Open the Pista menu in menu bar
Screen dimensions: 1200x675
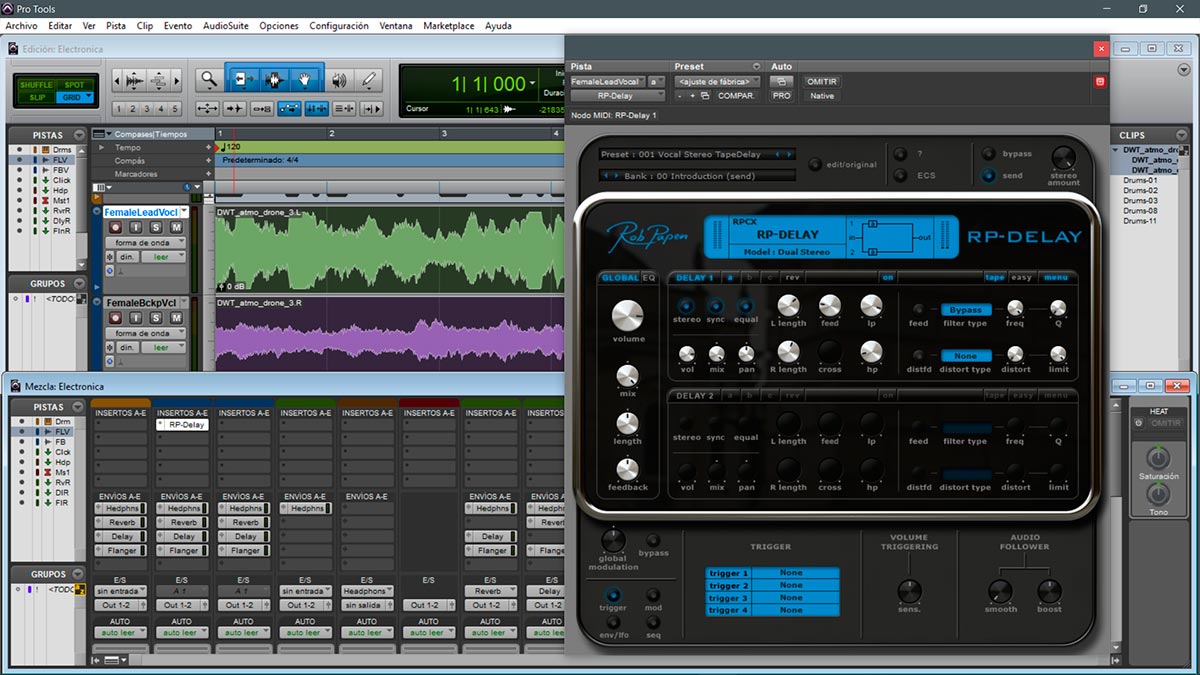(x=116, y=25)
